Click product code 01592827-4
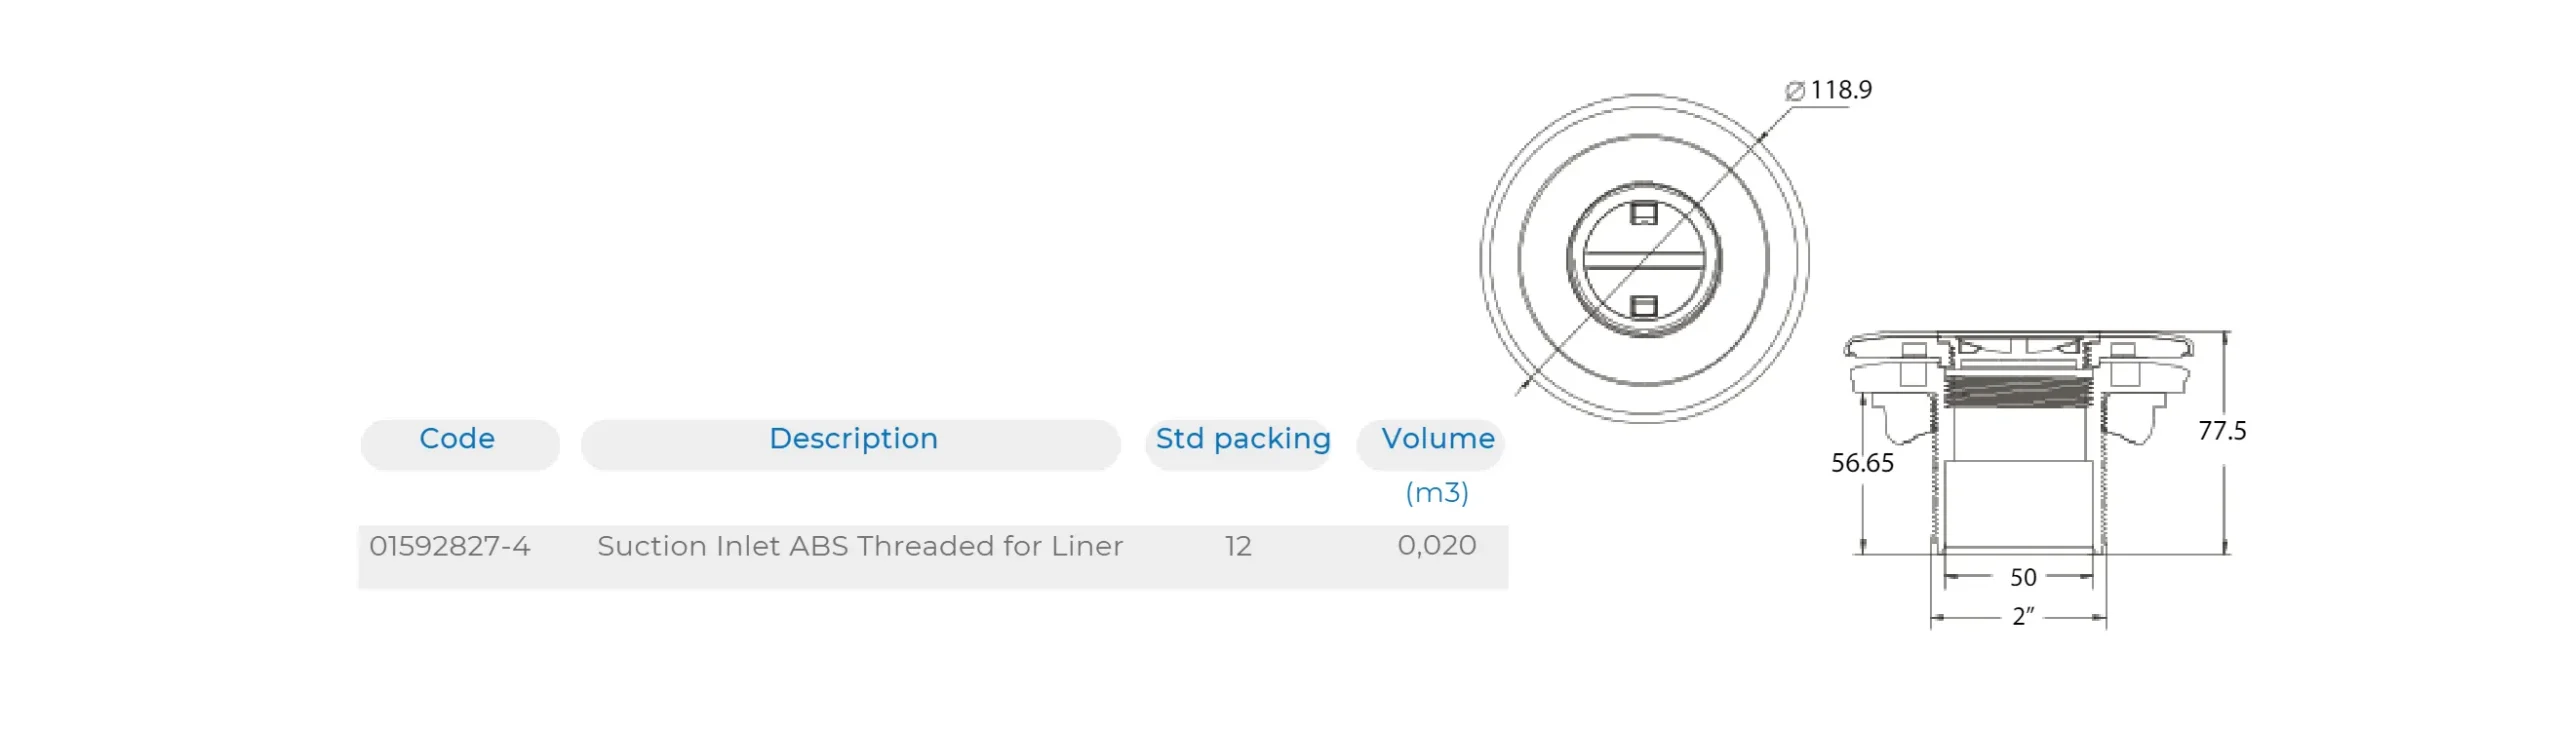The width and height of the screenshot is (2560, 730). 450,546
